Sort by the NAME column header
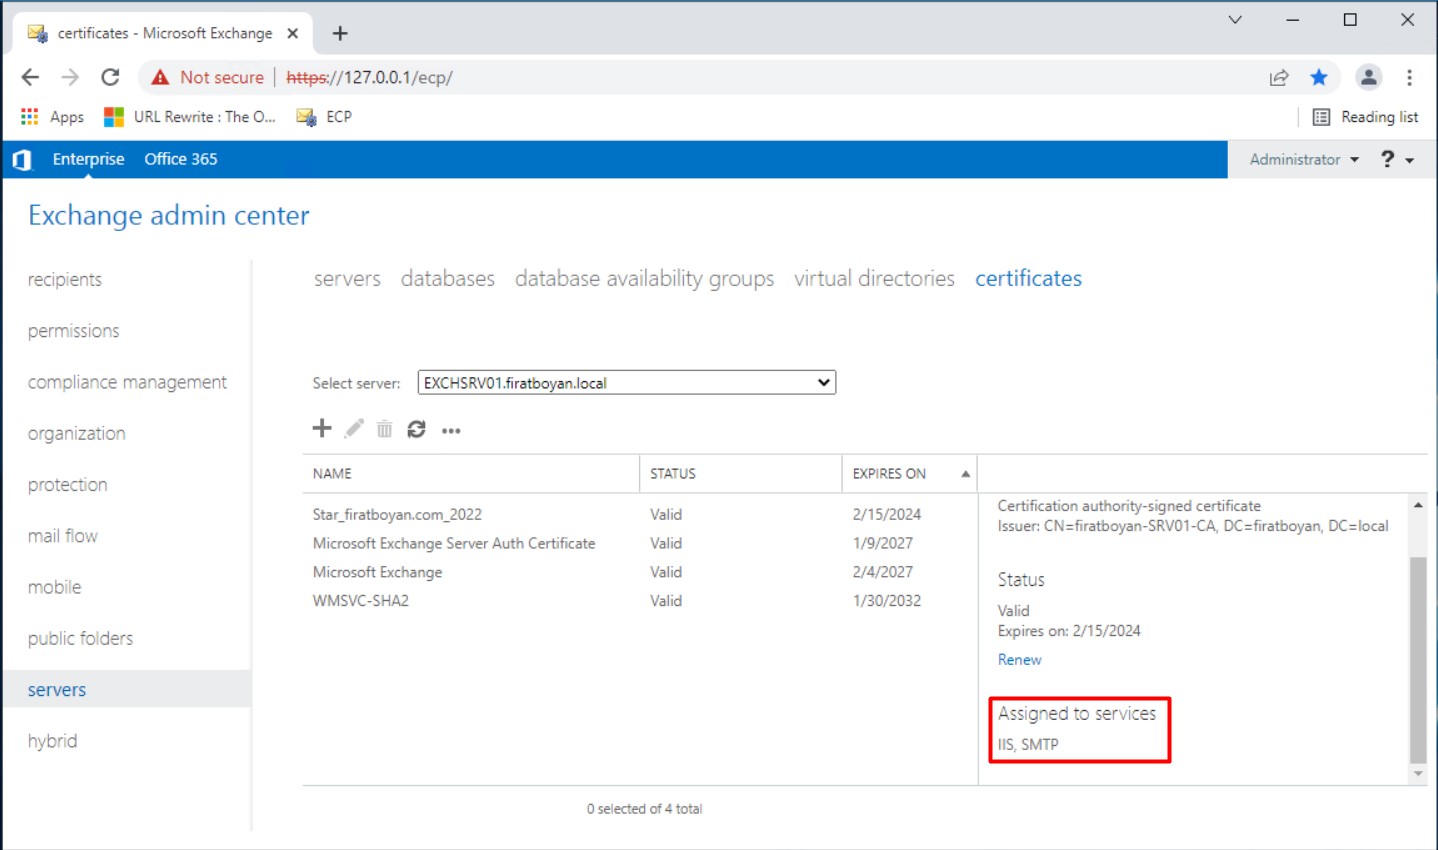Screen dimensions: 1438x850 pyautogui.click(x=471, y=474)
